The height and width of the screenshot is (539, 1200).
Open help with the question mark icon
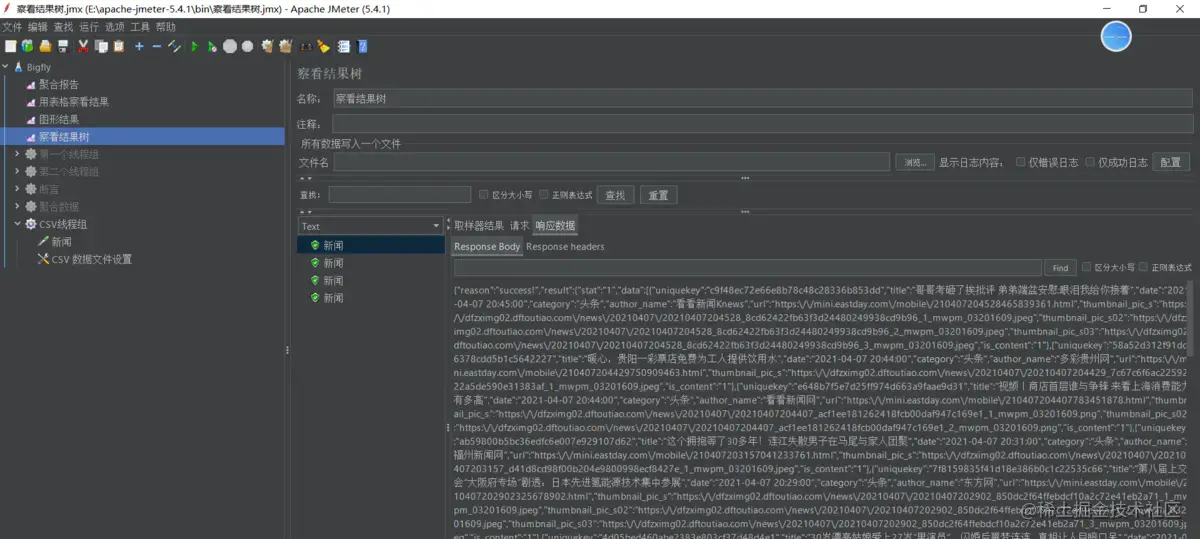pos(362,46)
